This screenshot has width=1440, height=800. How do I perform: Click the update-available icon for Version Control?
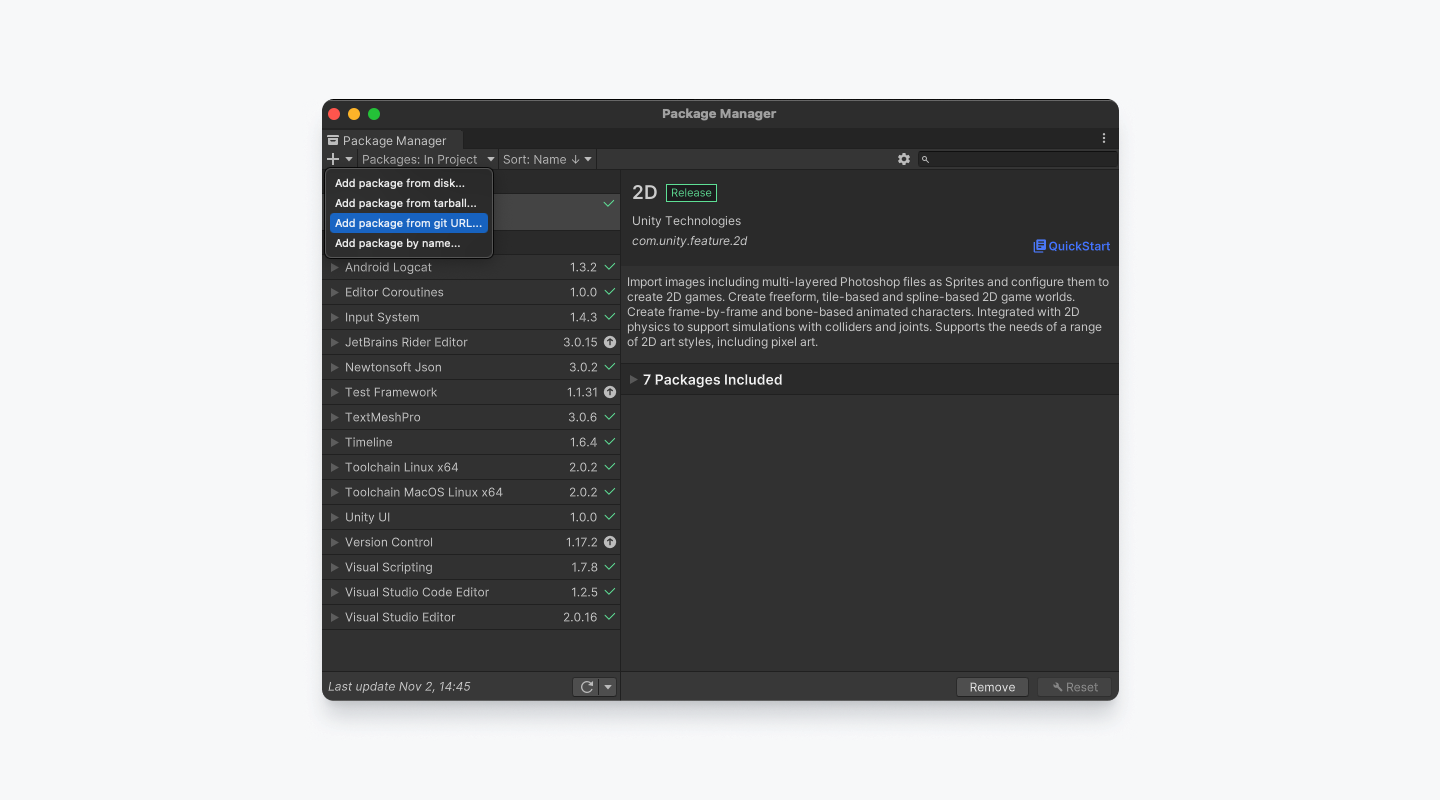pyautogui.click(x=610, y=542)
